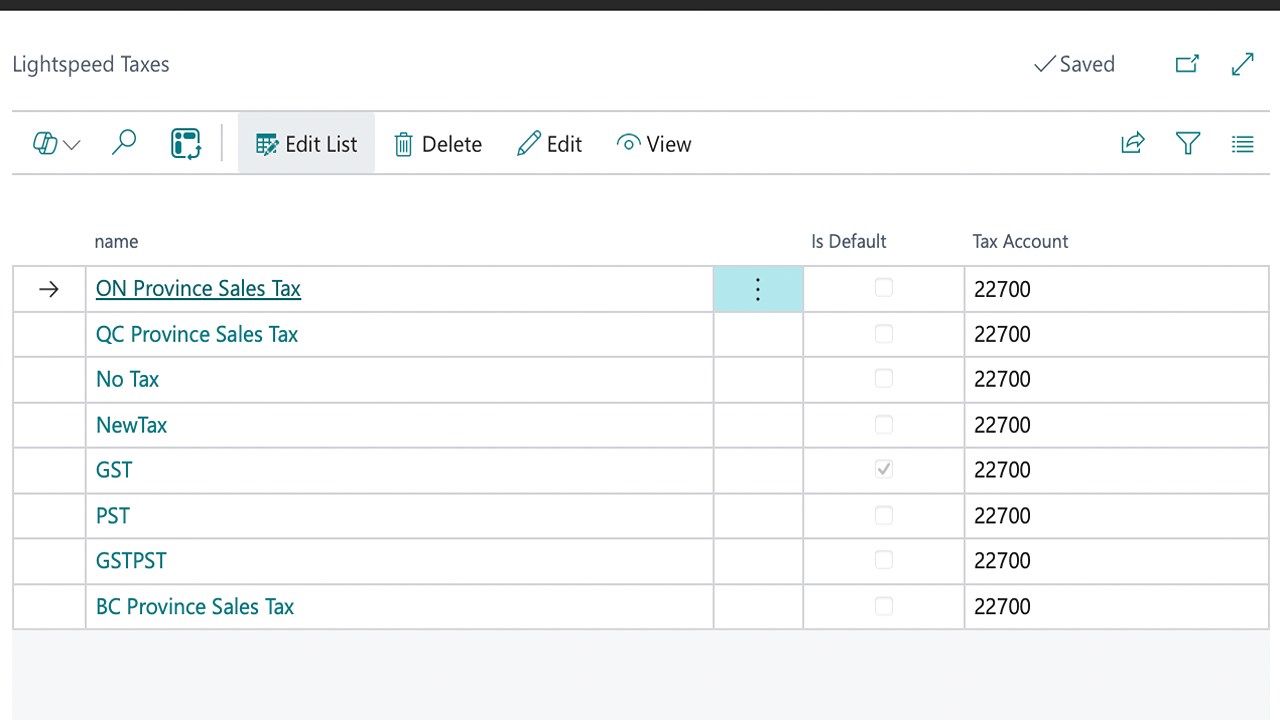Show more options for ON Province Sales Tax
Screen dimensions: 1280x720
point(758,289)
